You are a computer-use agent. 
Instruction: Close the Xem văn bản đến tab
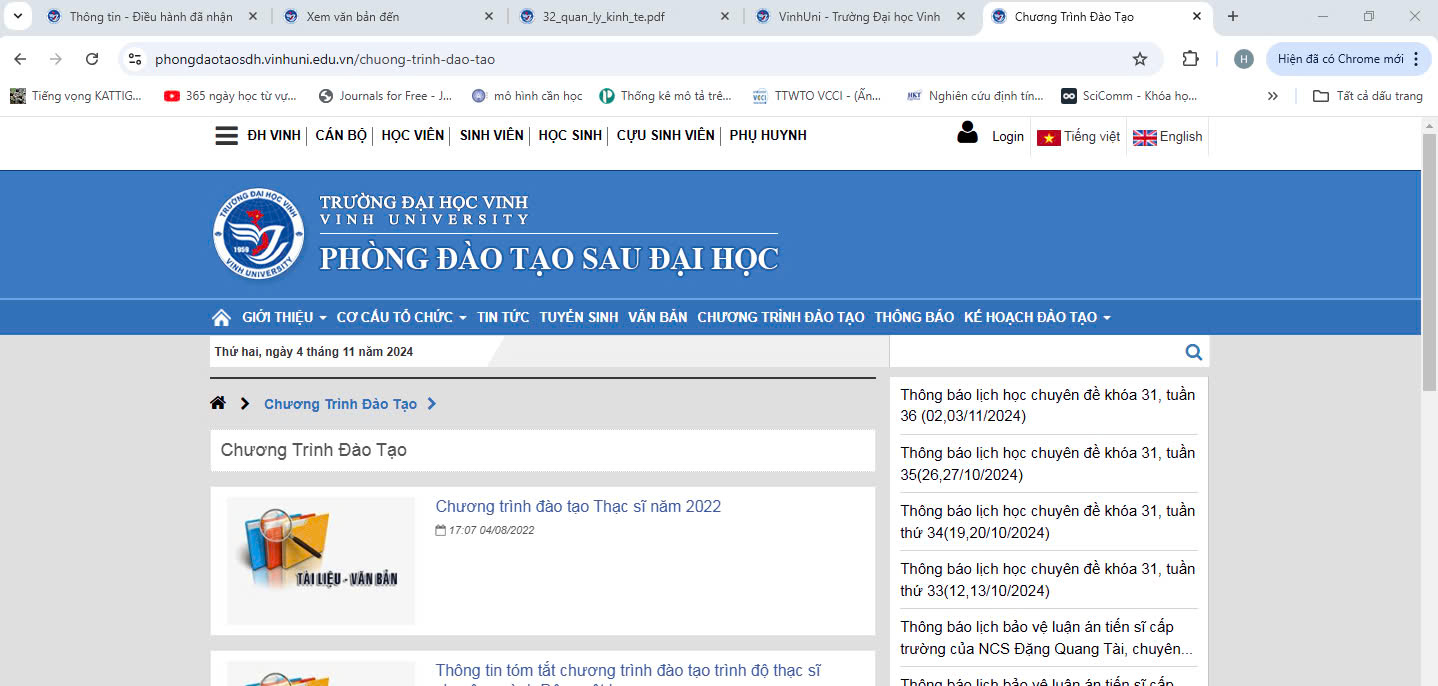[489, 17]
